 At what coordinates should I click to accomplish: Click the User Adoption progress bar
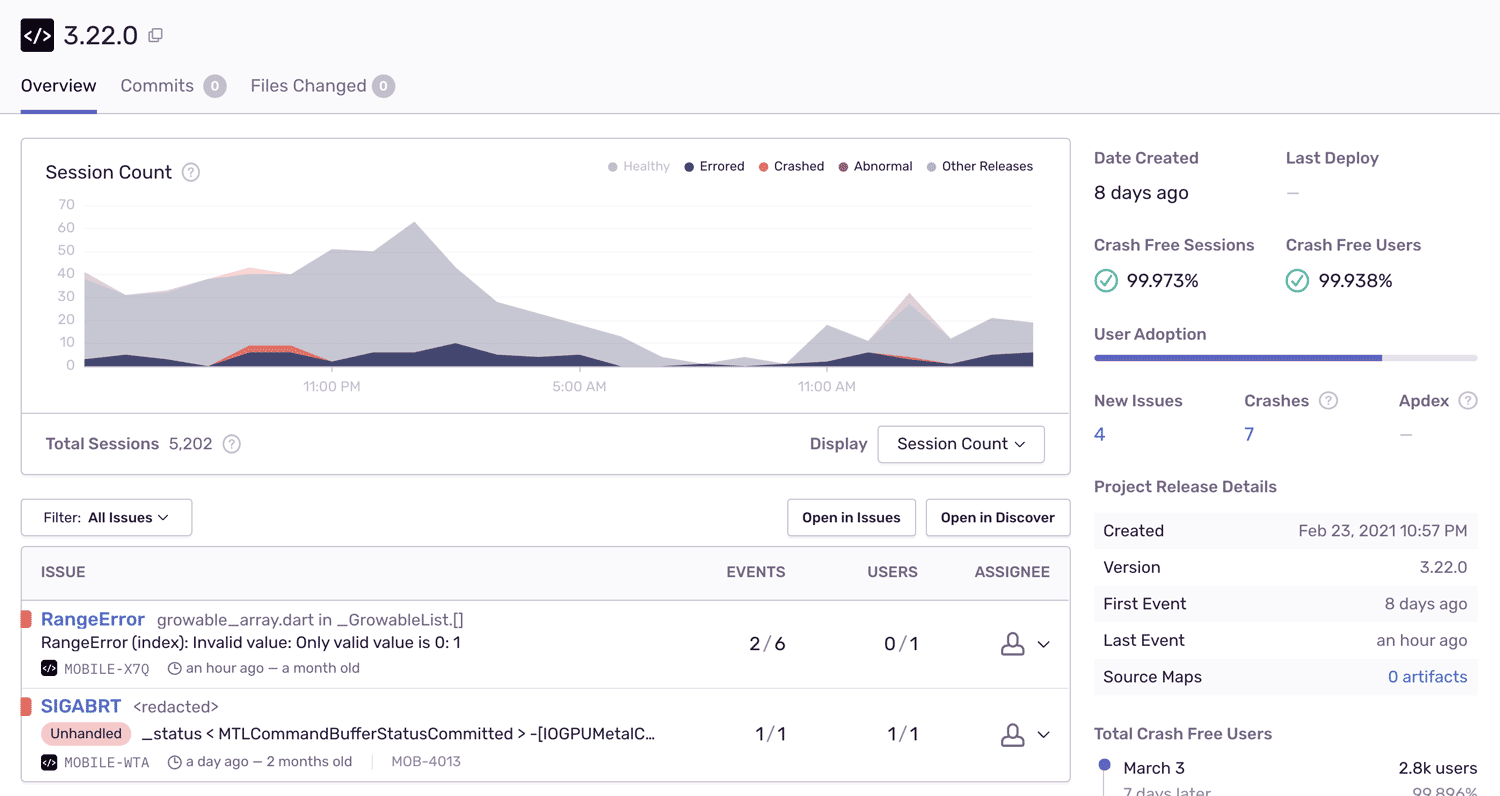(x=1285, y=357)
